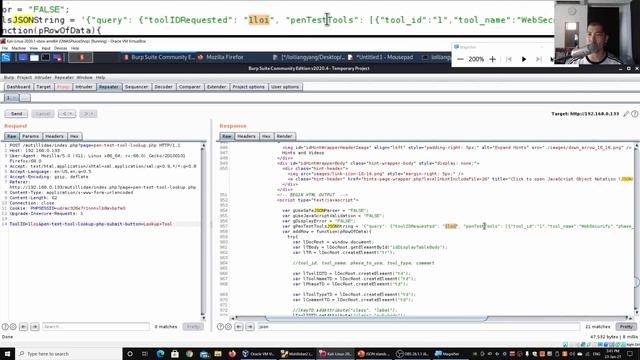Open the Burp menu in Burp Suite
Image resolution: width=640 pixels, height=360 pixels.
point(9,77)
